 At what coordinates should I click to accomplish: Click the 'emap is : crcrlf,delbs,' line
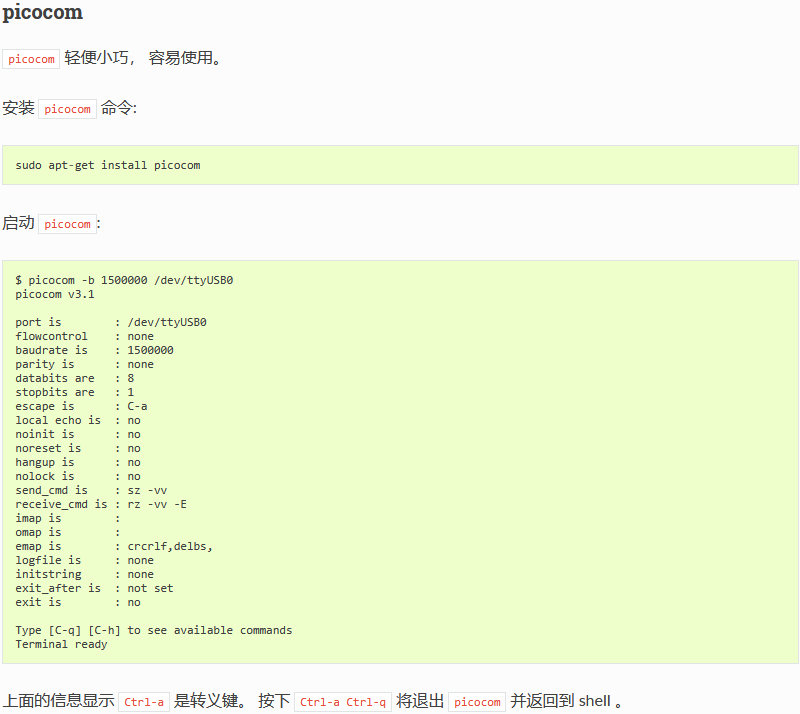[114, 547]
